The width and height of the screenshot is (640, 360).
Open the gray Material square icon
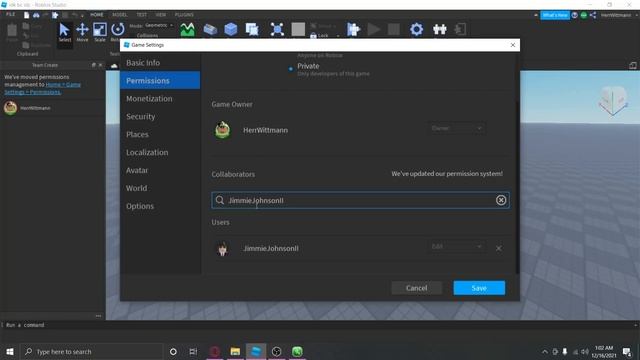click(298, 29)
